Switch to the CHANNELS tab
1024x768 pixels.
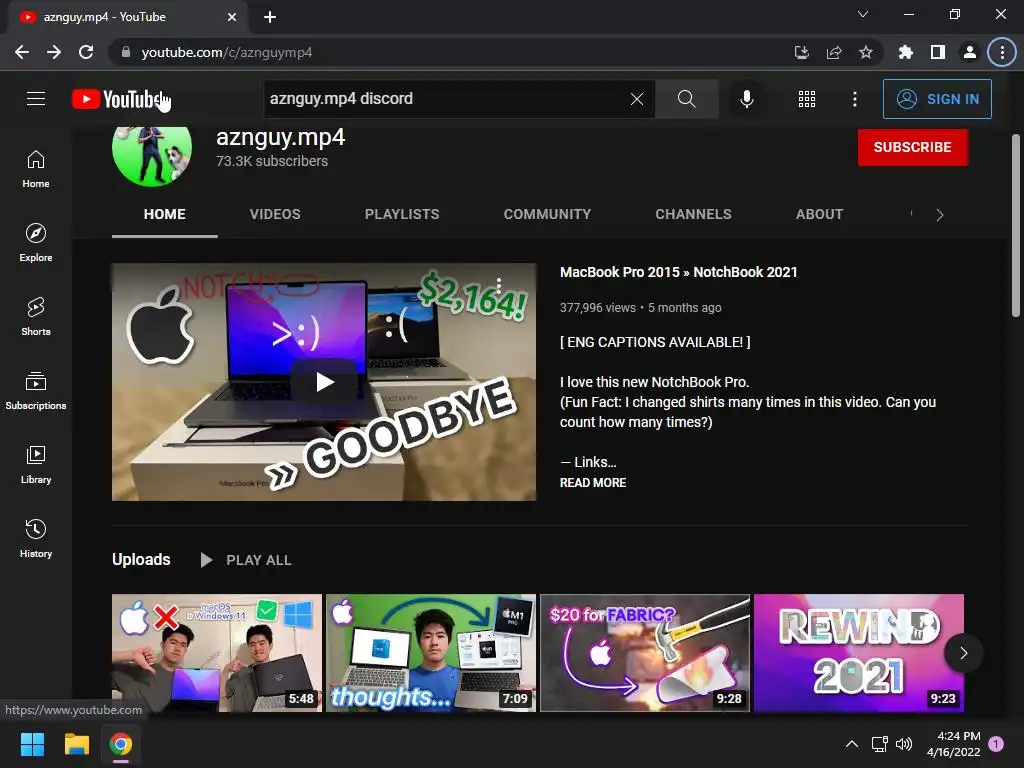point(694,214)
